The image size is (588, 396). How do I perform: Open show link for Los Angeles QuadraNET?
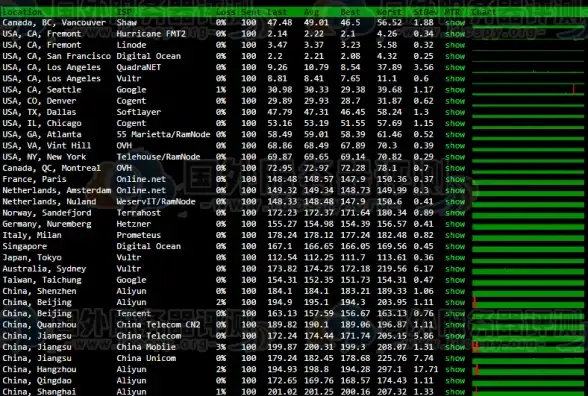pos(455,68)
